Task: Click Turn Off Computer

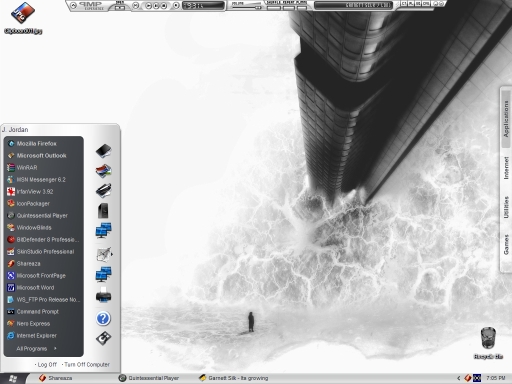Action: click(87, 364)
